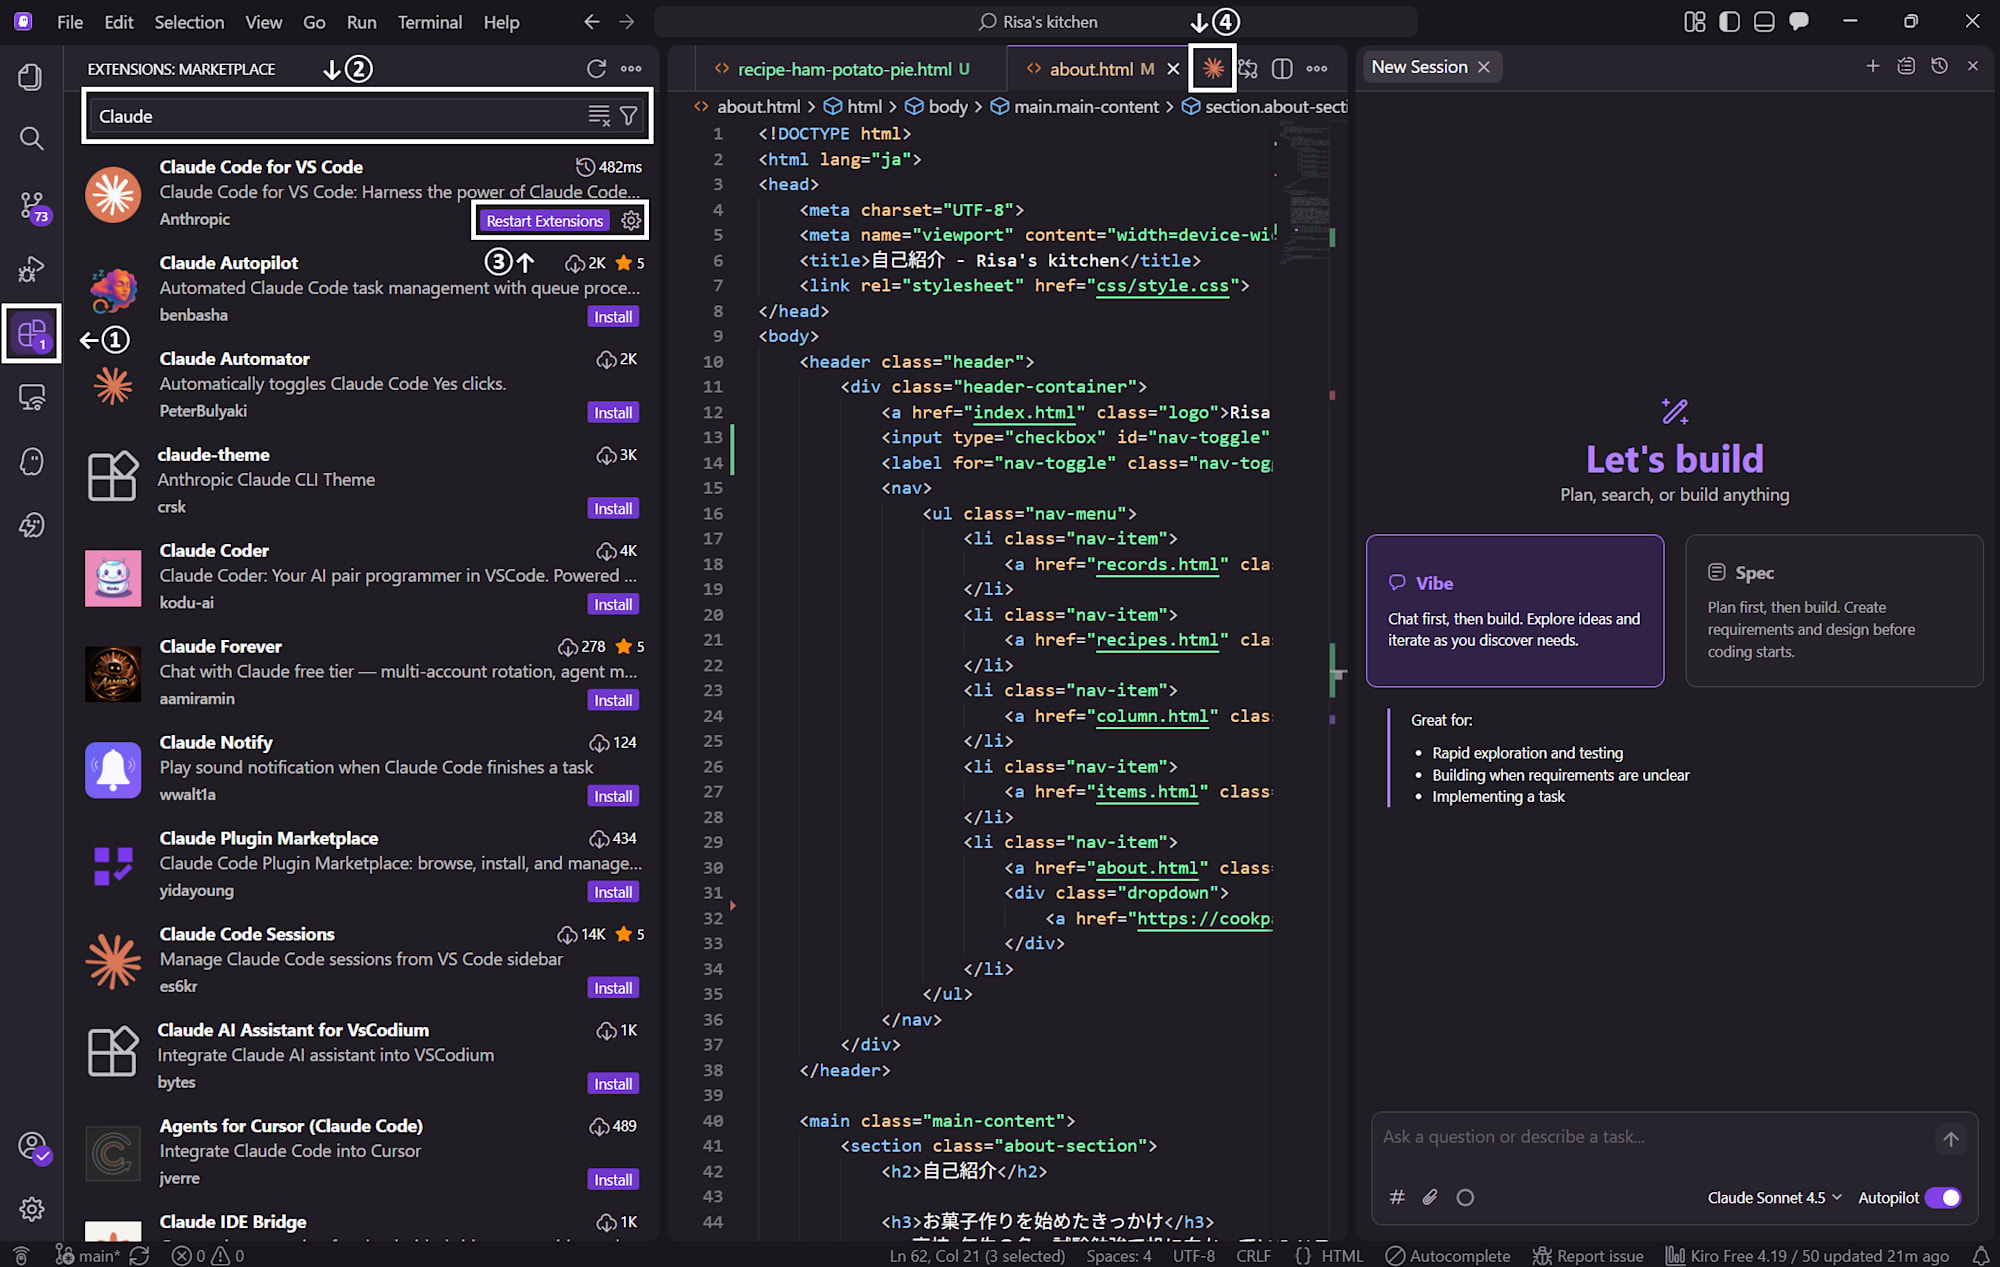
Task: Toggle primary side bar layout button
Action: tap(1729, 21)
